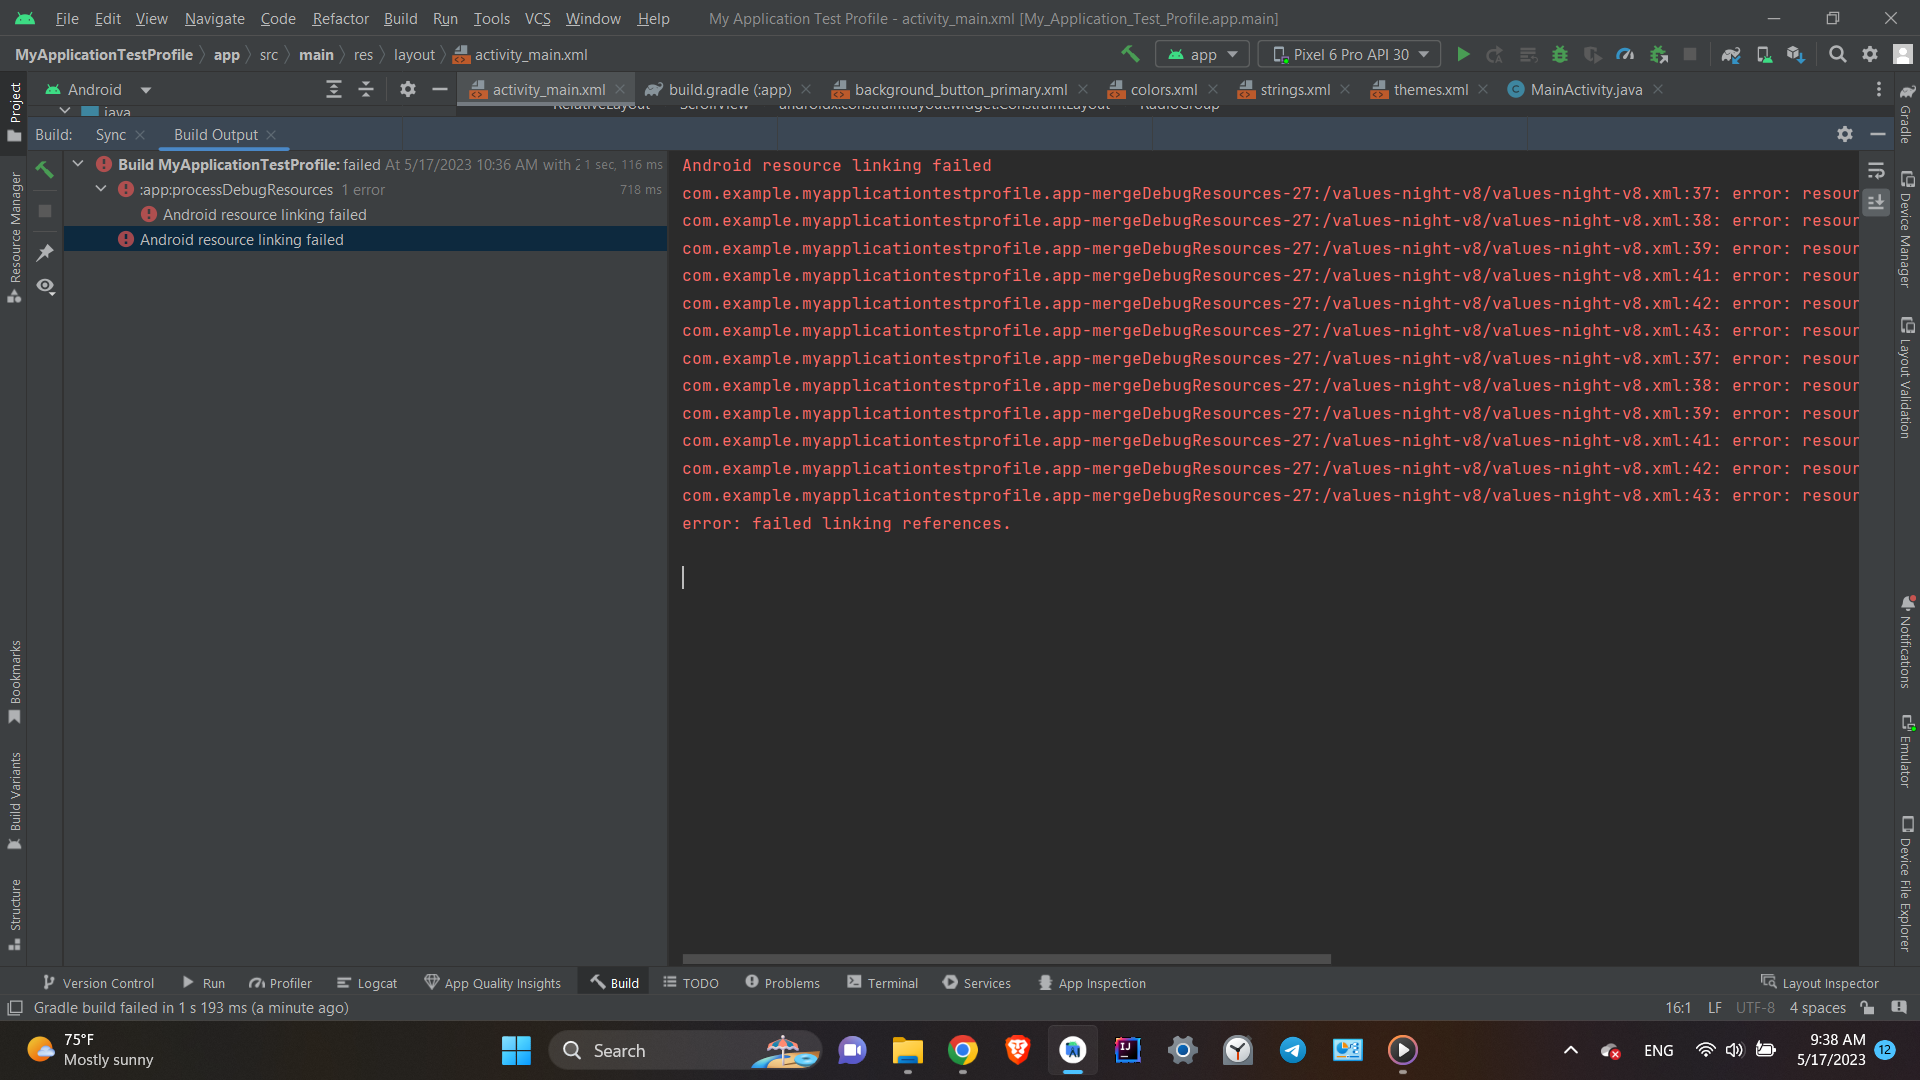
Task: Open the Logcat tool window
Action: (367, 983)
